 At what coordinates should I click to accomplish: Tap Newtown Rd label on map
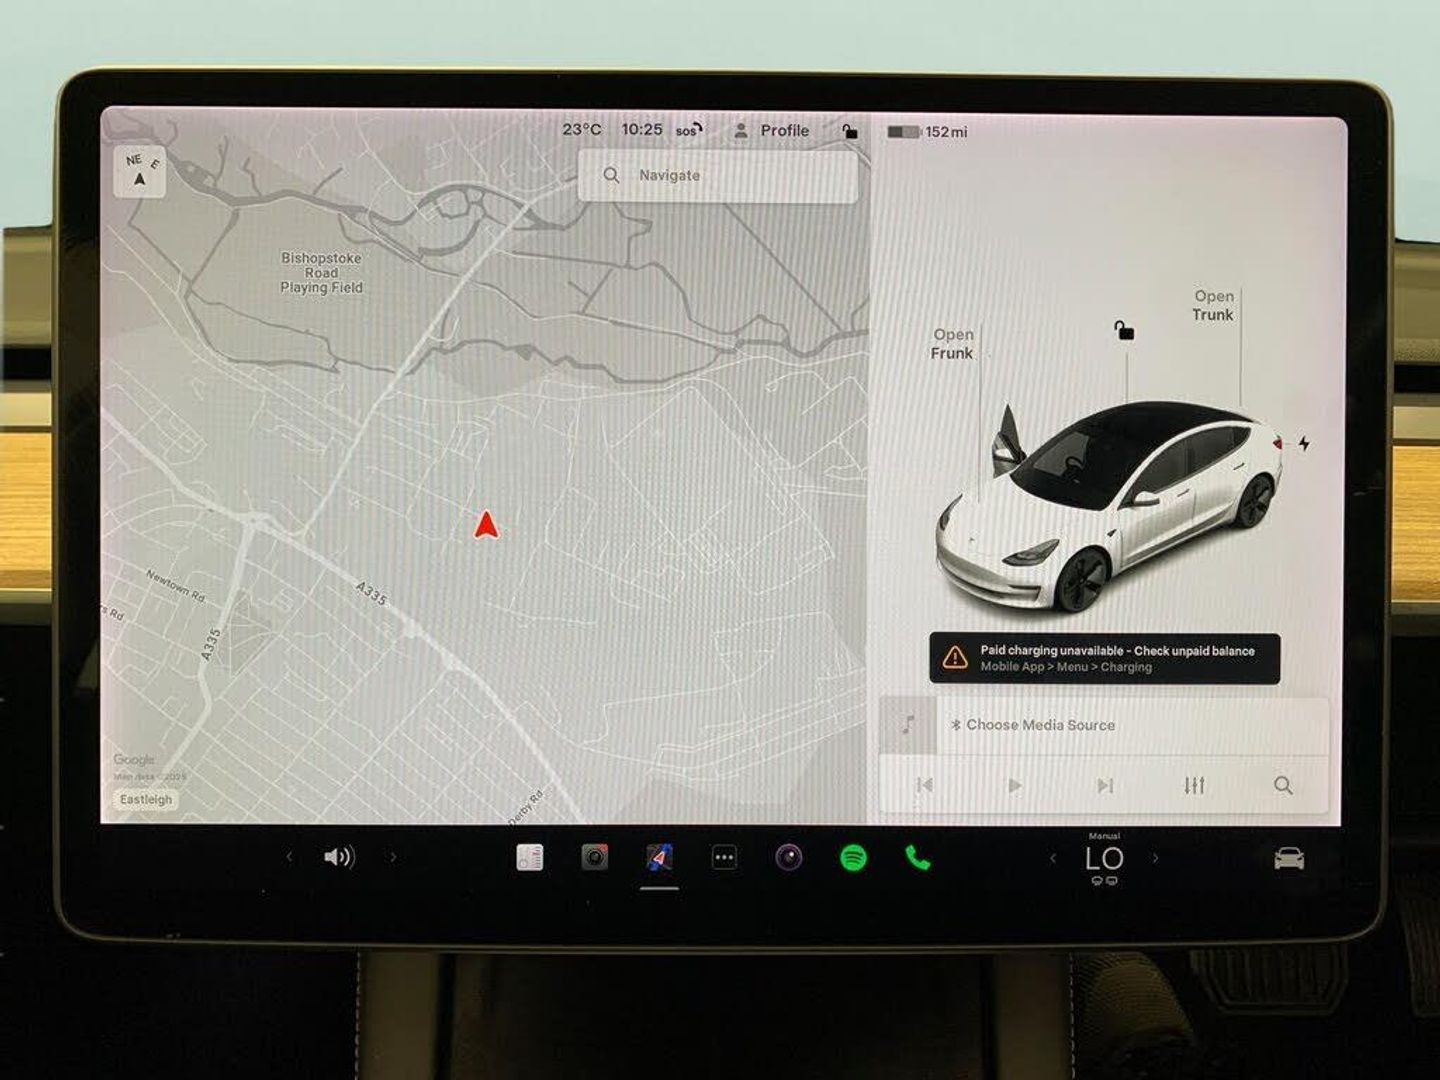[x=175, y=585]
